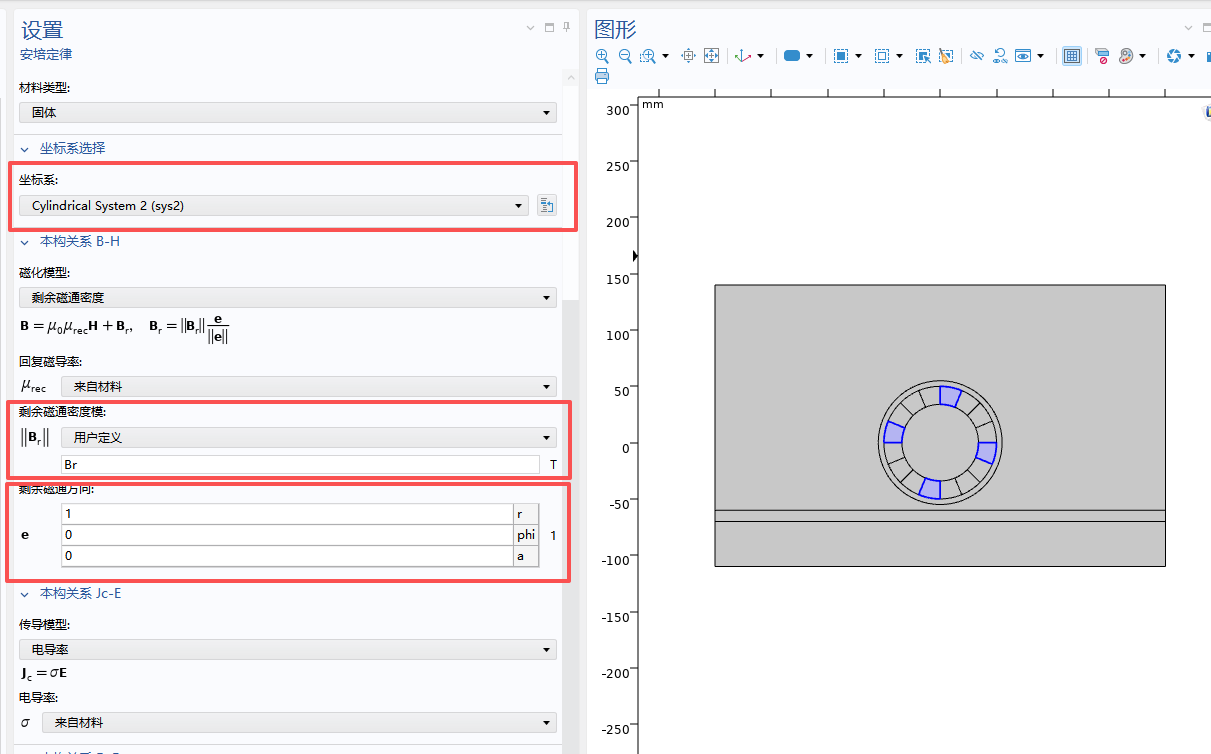Open the graphics panel menu arrow
This screenshot has width=1211, height=754.
point(1189,27)
